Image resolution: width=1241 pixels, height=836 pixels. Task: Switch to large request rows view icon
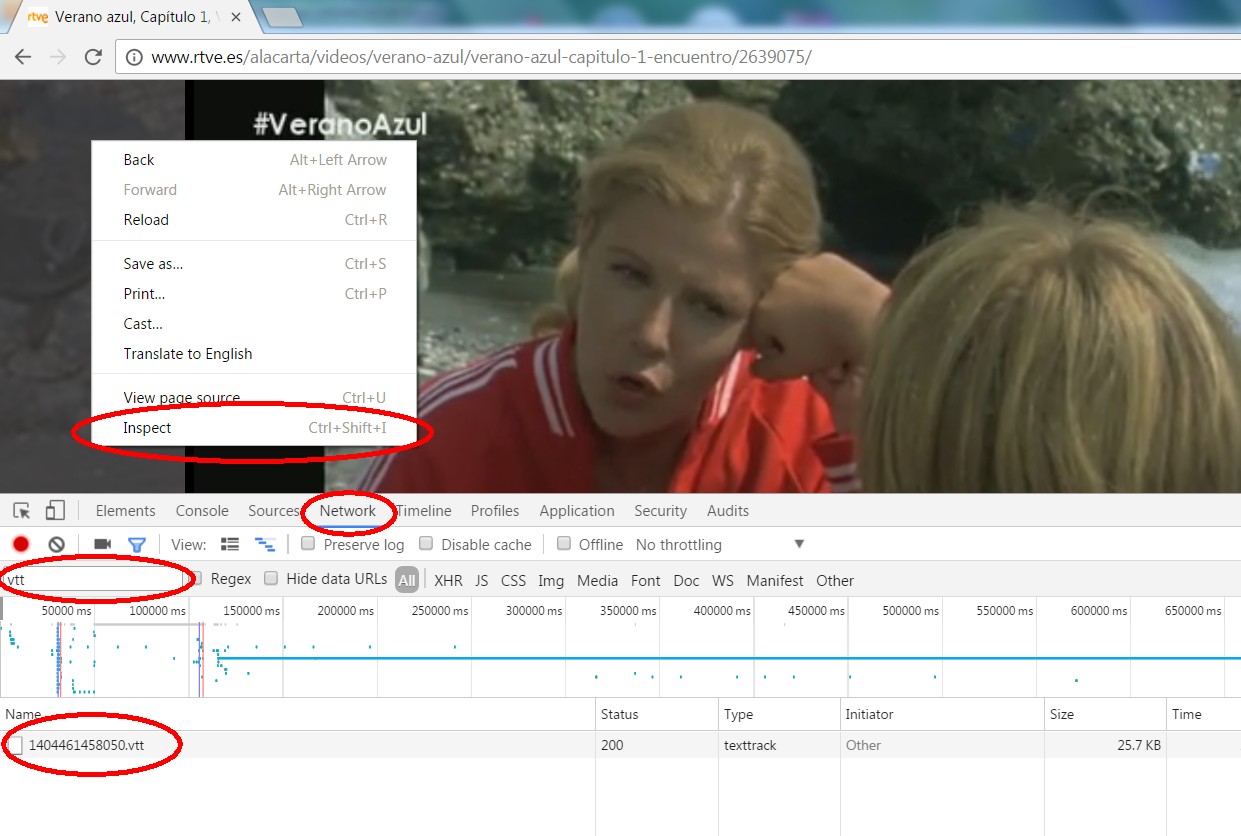tap(230, 545)
